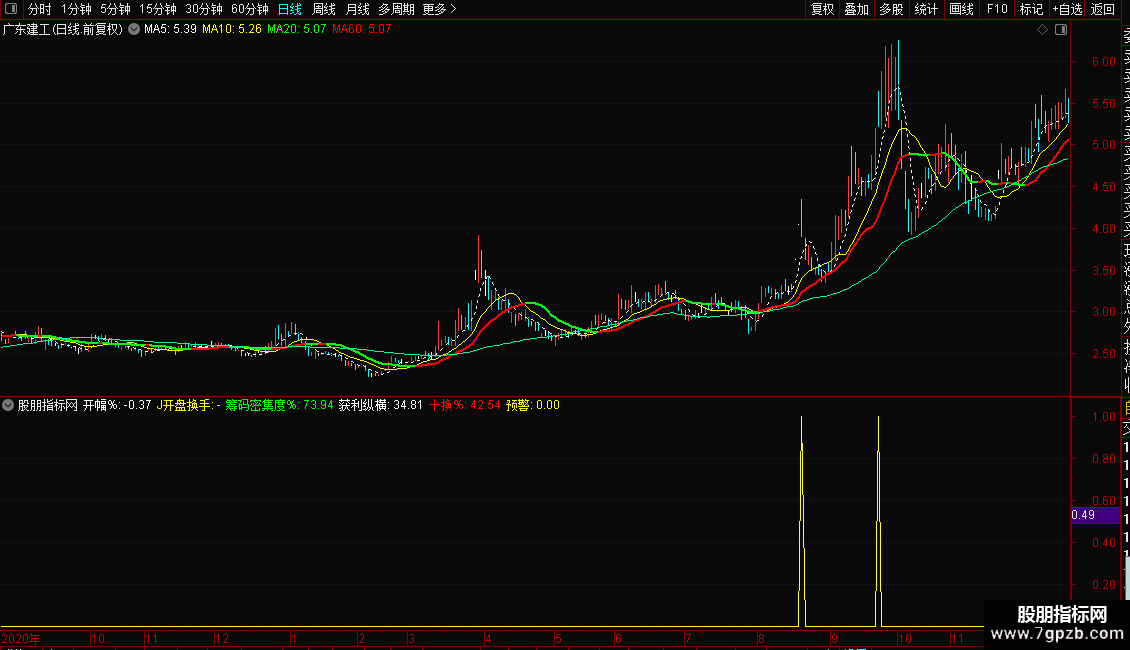1130x650 pixels.
Task: Click the 6.00 price axis label
Action: point(1103,62)
